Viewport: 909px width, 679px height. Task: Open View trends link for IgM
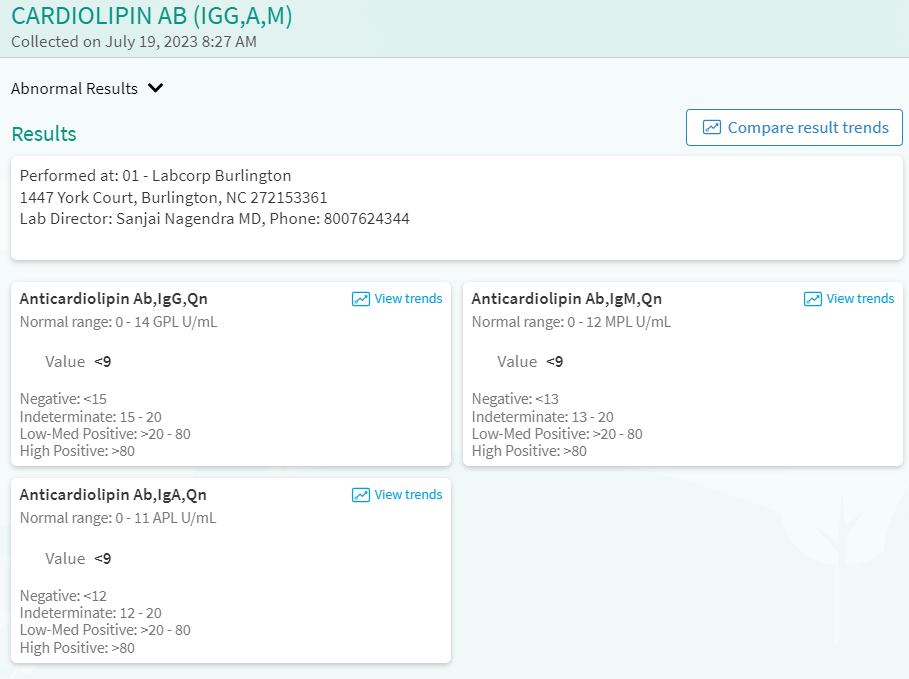pos(860,299)
